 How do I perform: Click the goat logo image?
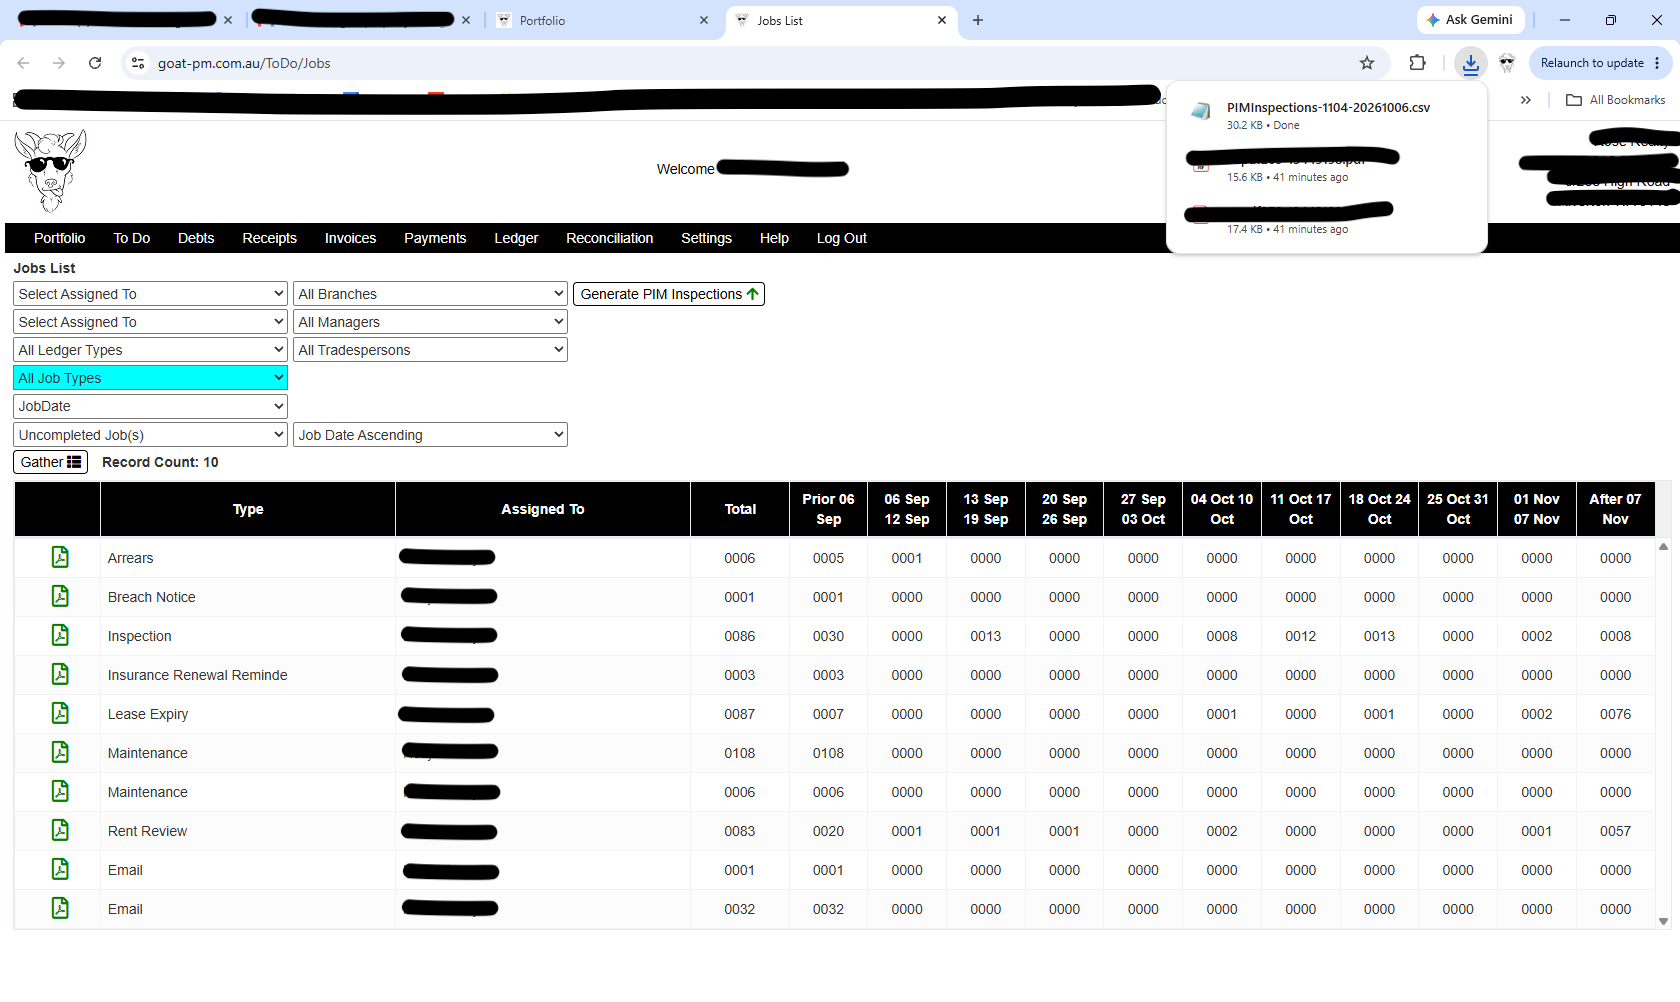[x=50, y=170]
